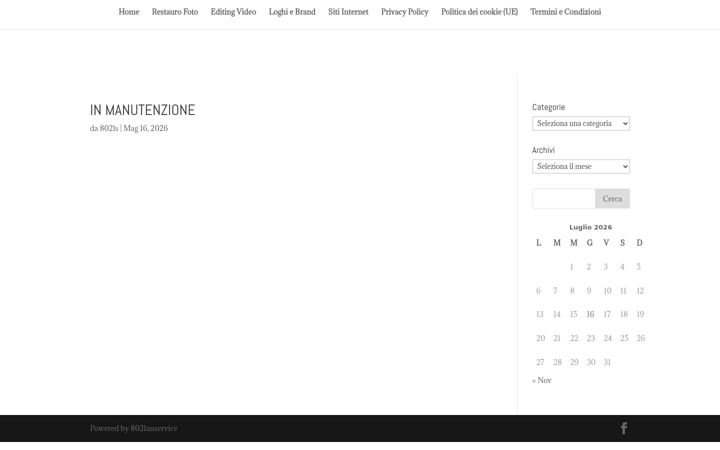Click the Powered by 802lanservice footer text
Viewport: 720px width, 450px height.
pos(134,428)
